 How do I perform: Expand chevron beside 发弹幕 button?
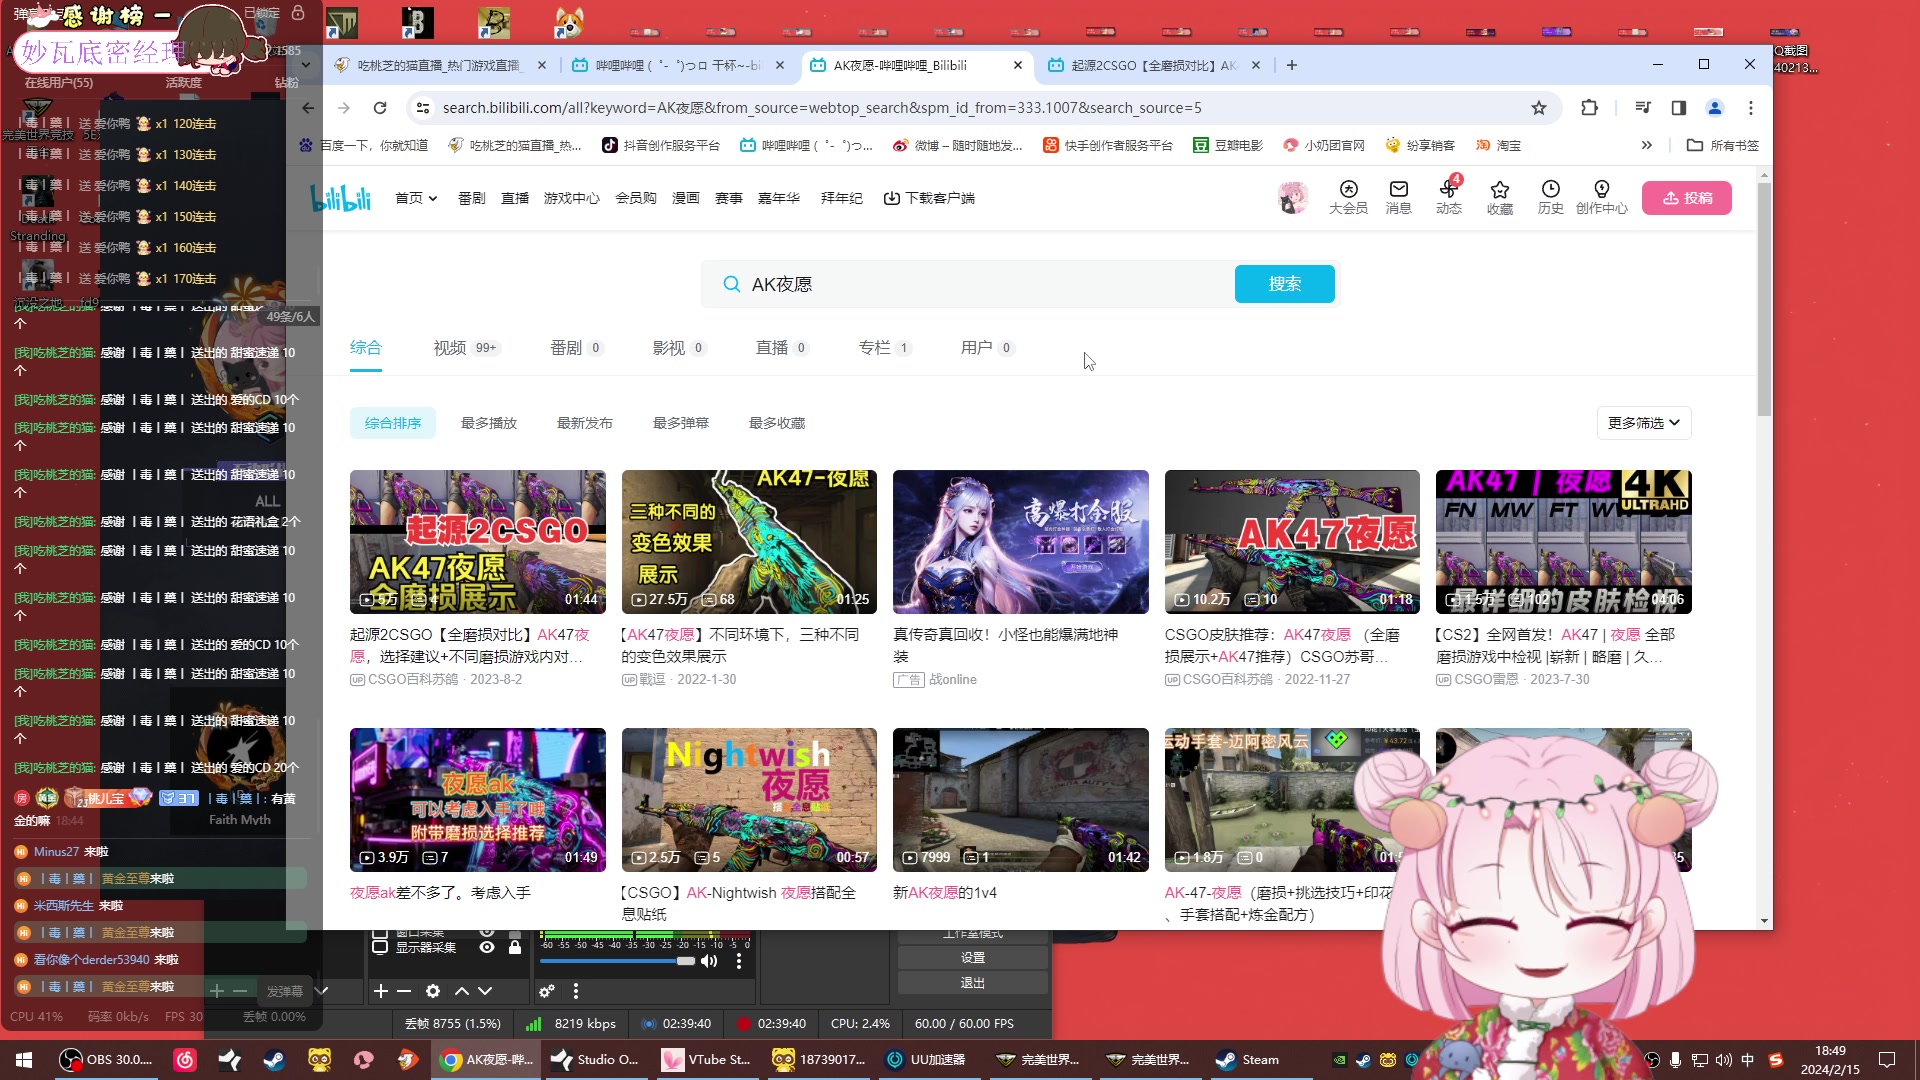pos(321,991)
